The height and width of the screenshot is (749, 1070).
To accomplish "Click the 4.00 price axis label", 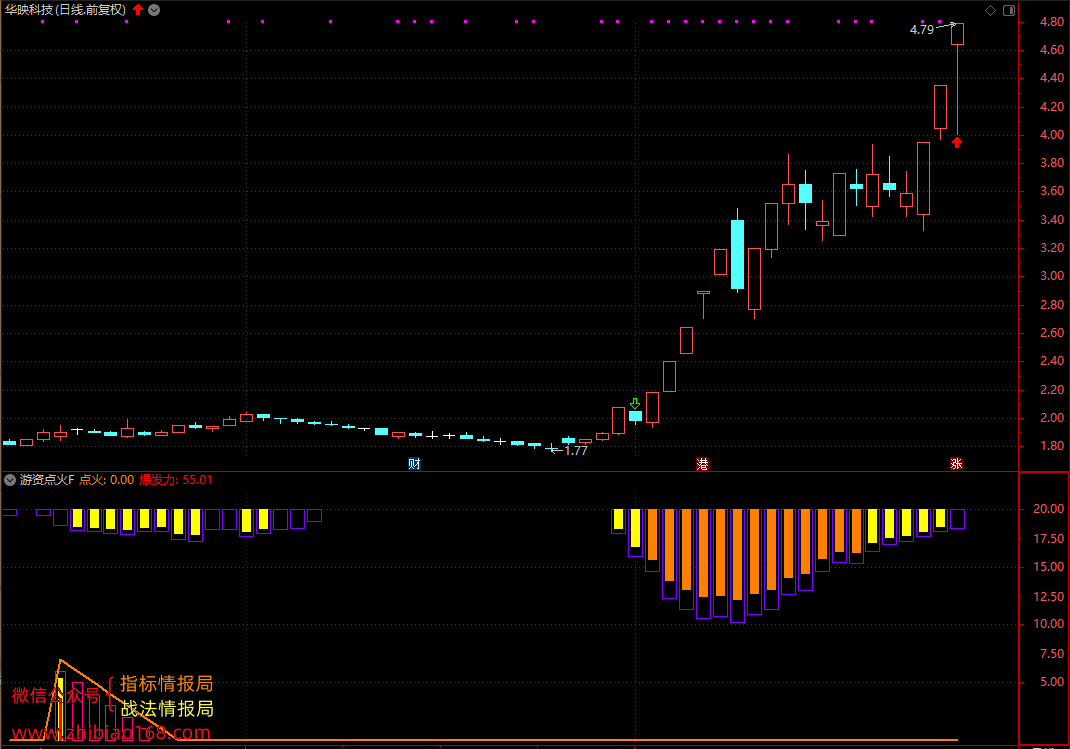I will click(1052, 135).
